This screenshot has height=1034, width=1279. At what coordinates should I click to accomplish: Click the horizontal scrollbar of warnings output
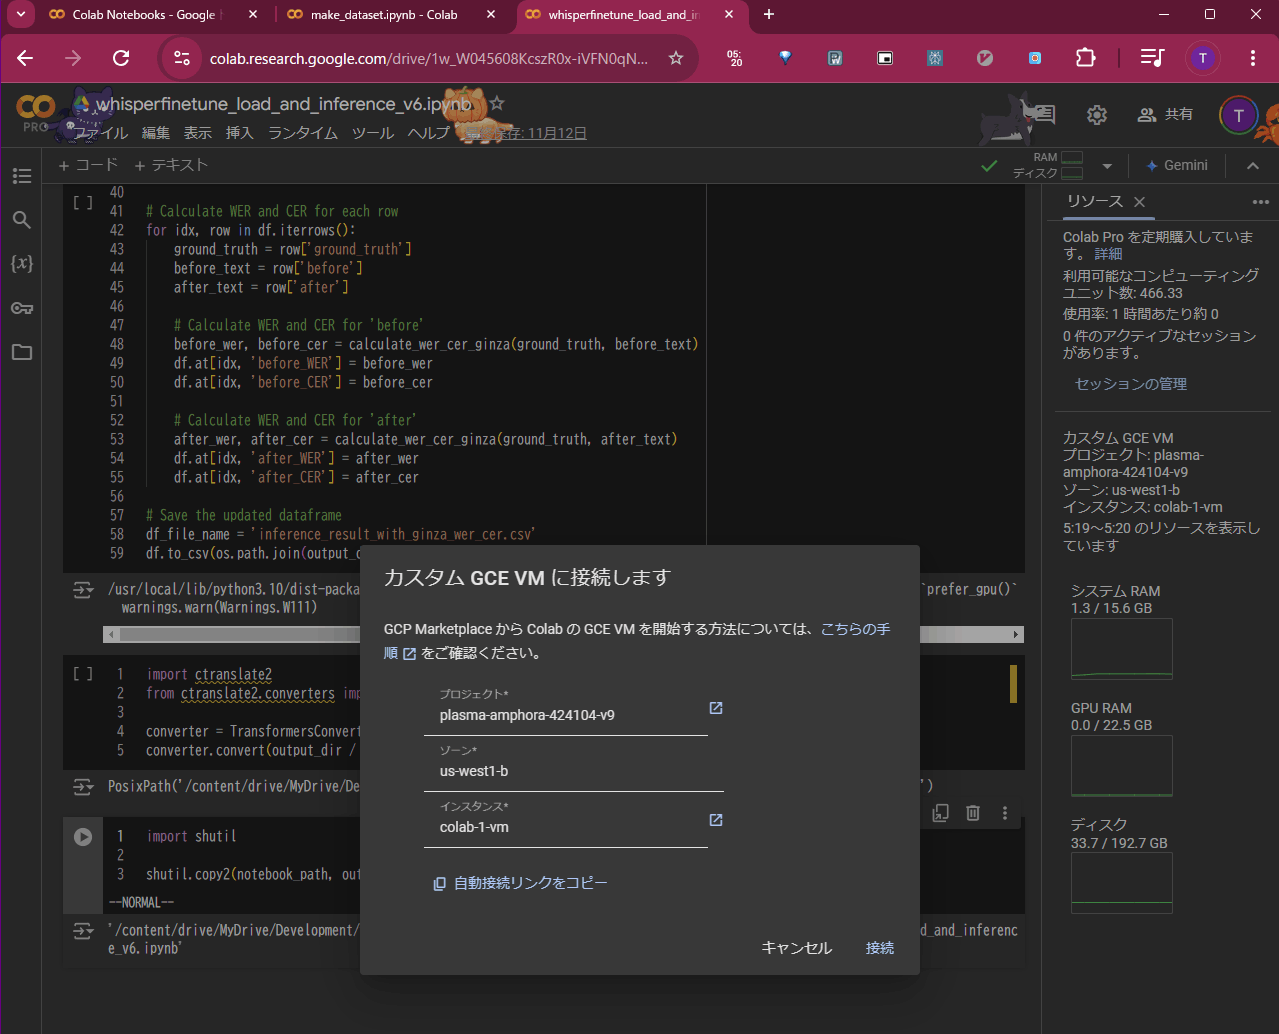[563, 634]
